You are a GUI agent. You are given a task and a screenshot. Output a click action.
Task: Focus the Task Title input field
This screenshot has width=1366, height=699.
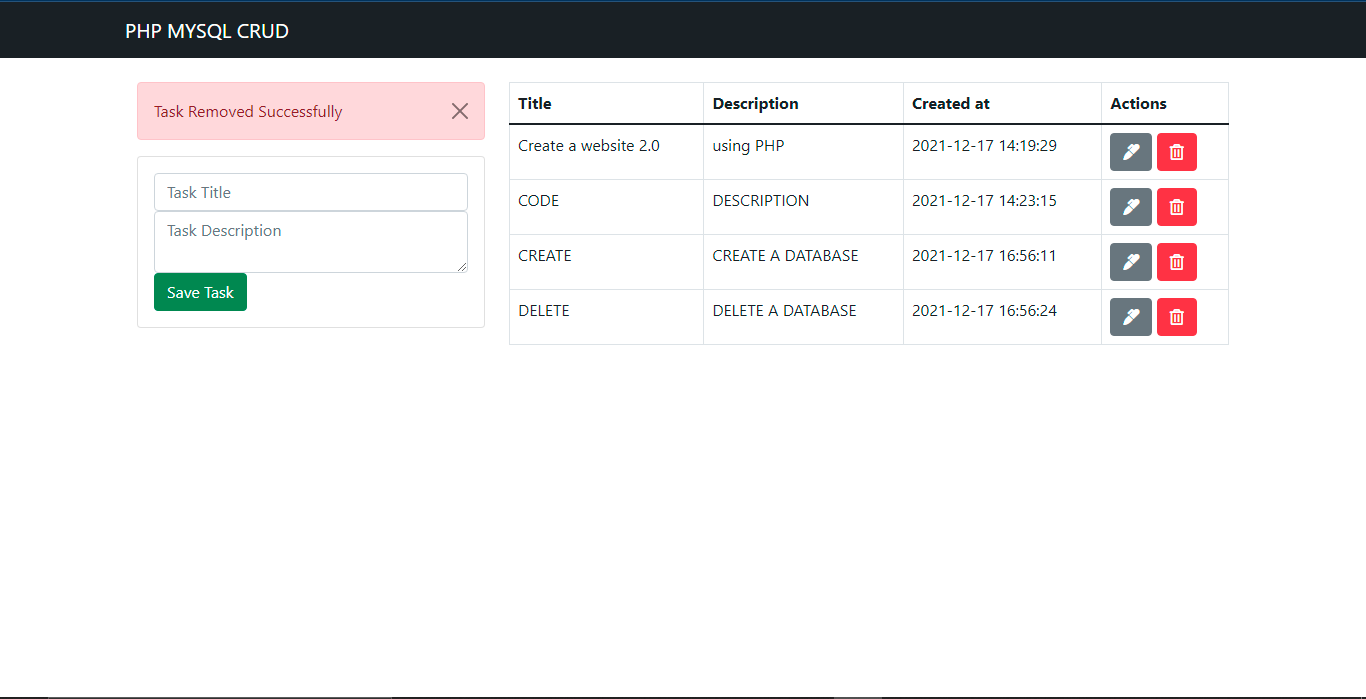[311, 192]
